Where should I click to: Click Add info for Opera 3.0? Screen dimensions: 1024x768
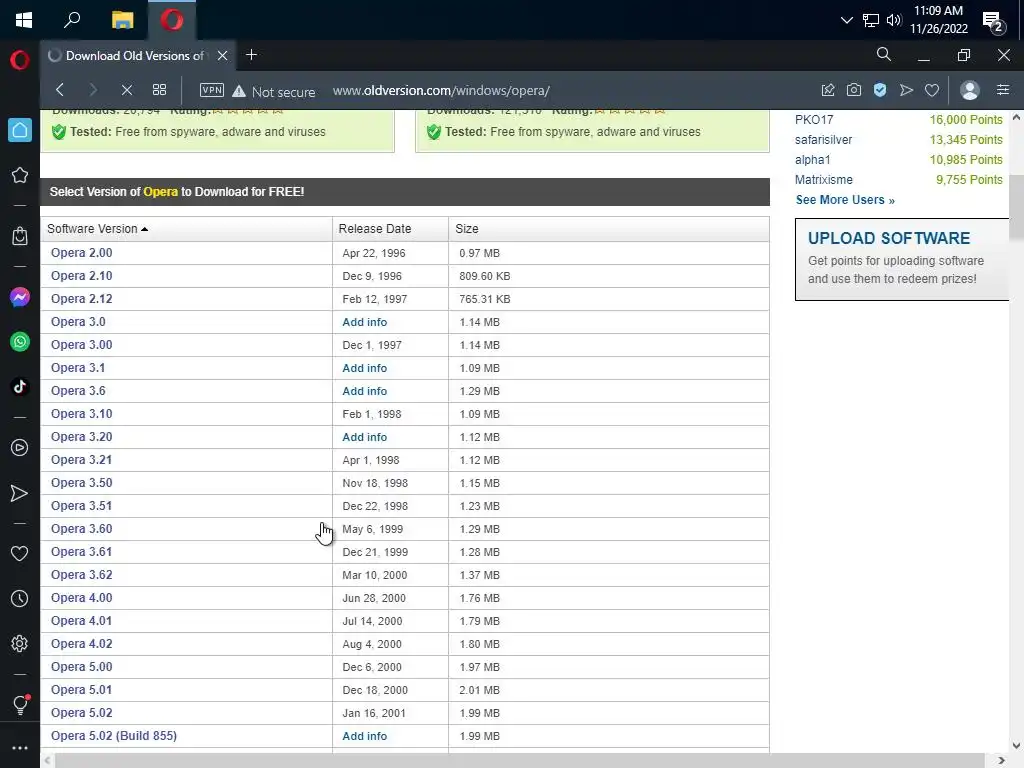pyautogui.click(x=364, y=322)
